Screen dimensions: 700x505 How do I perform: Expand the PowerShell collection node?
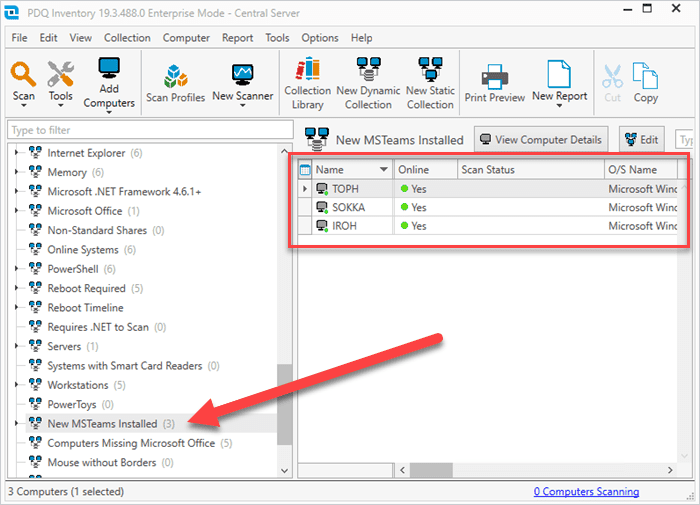tap(16, 268)
